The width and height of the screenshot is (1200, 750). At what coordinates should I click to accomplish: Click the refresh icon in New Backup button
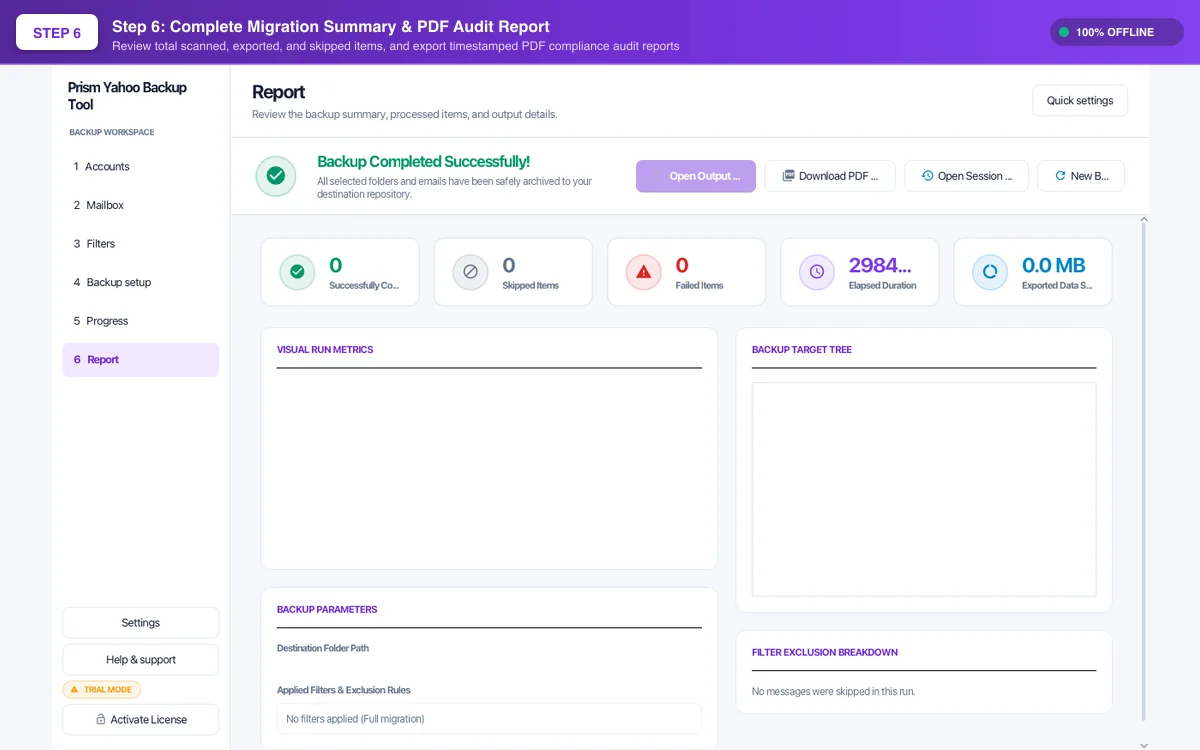click(1060, 176)
